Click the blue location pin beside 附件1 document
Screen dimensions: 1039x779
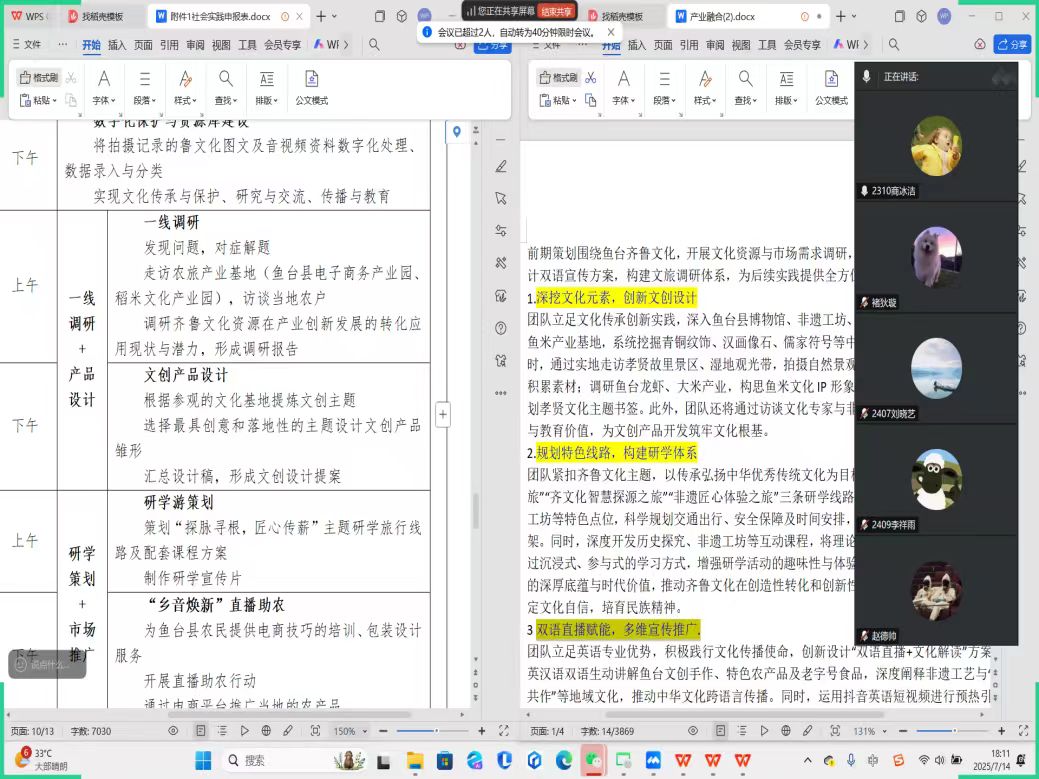[457, 132]
